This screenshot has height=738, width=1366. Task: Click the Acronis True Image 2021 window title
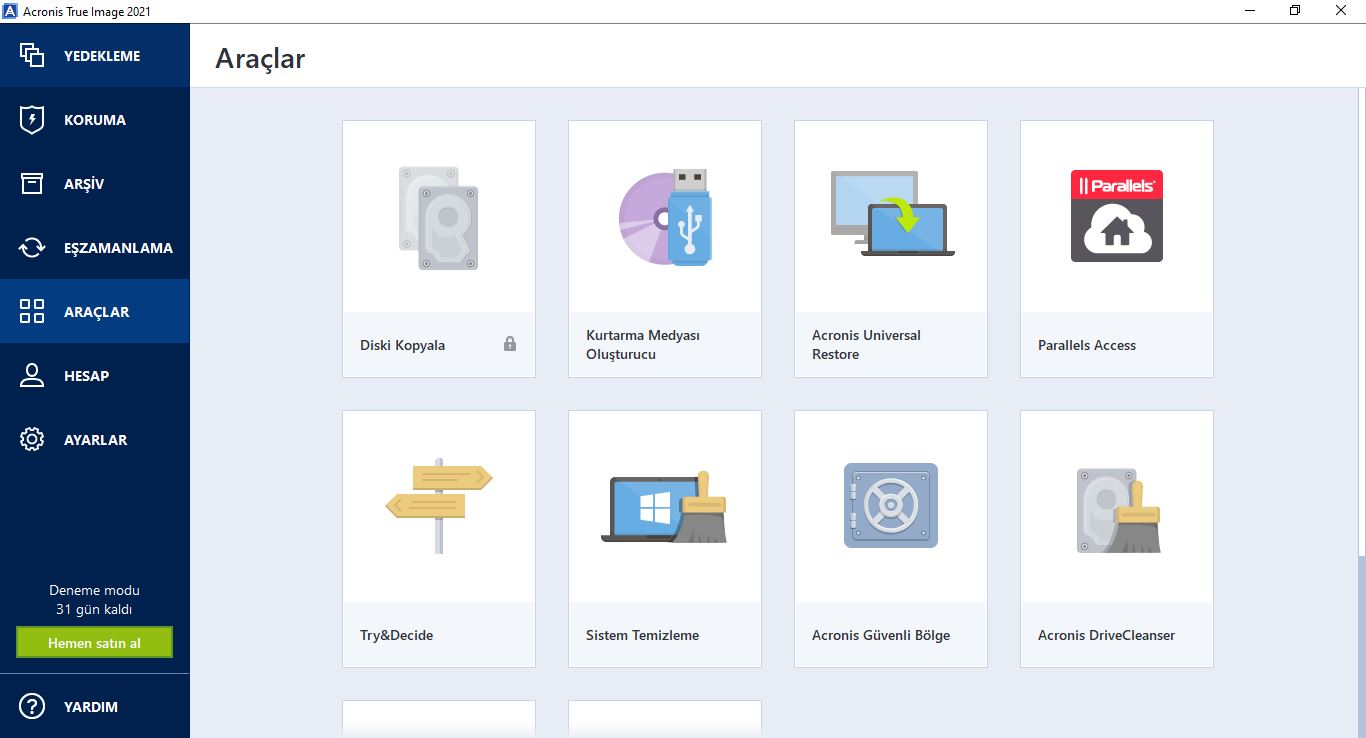click(x=87, y=11)
